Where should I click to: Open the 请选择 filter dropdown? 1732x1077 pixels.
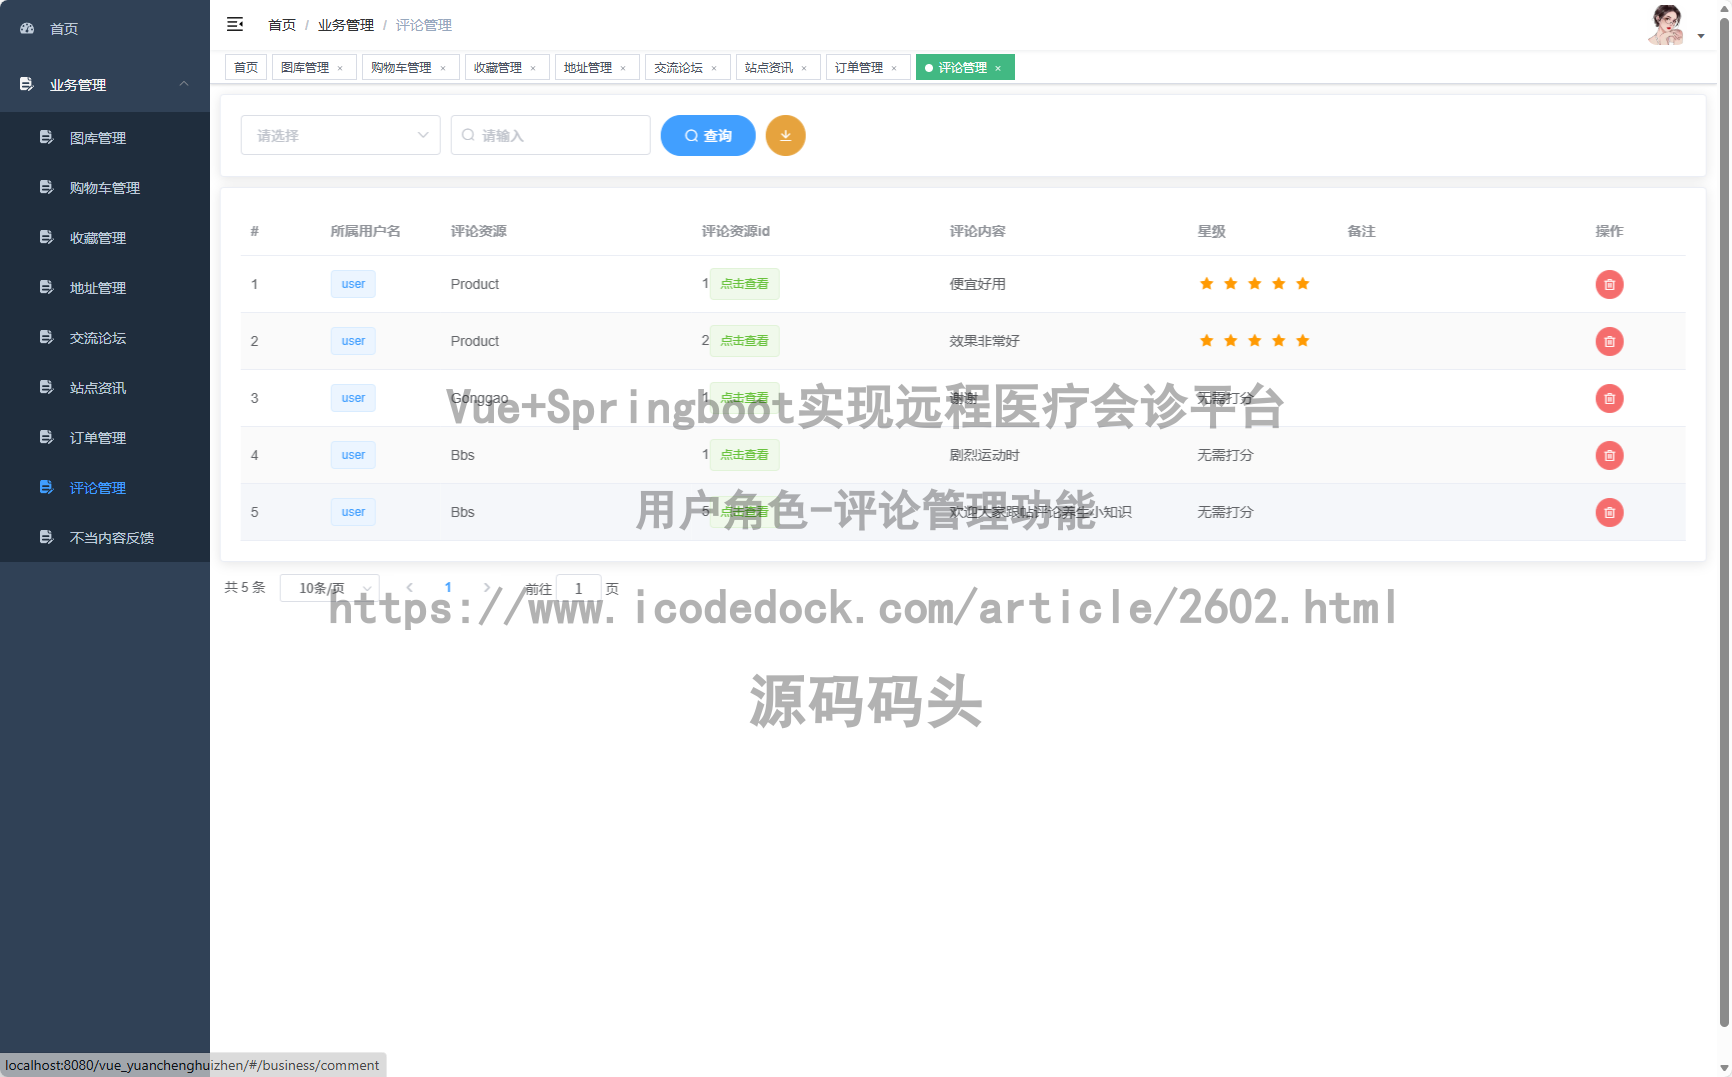pyautogui.click(x=340, y=135)
